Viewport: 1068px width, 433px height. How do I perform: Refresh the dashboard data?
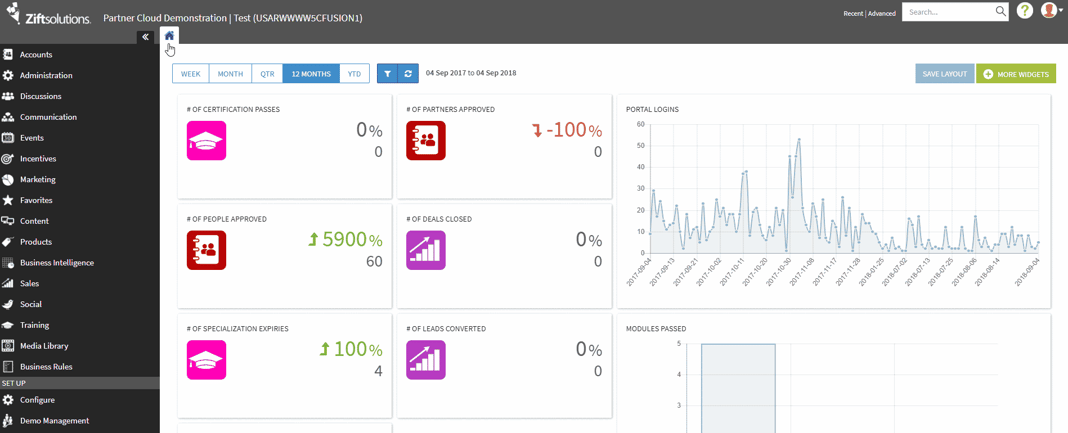pyautogui.click(x=408, y=74)
